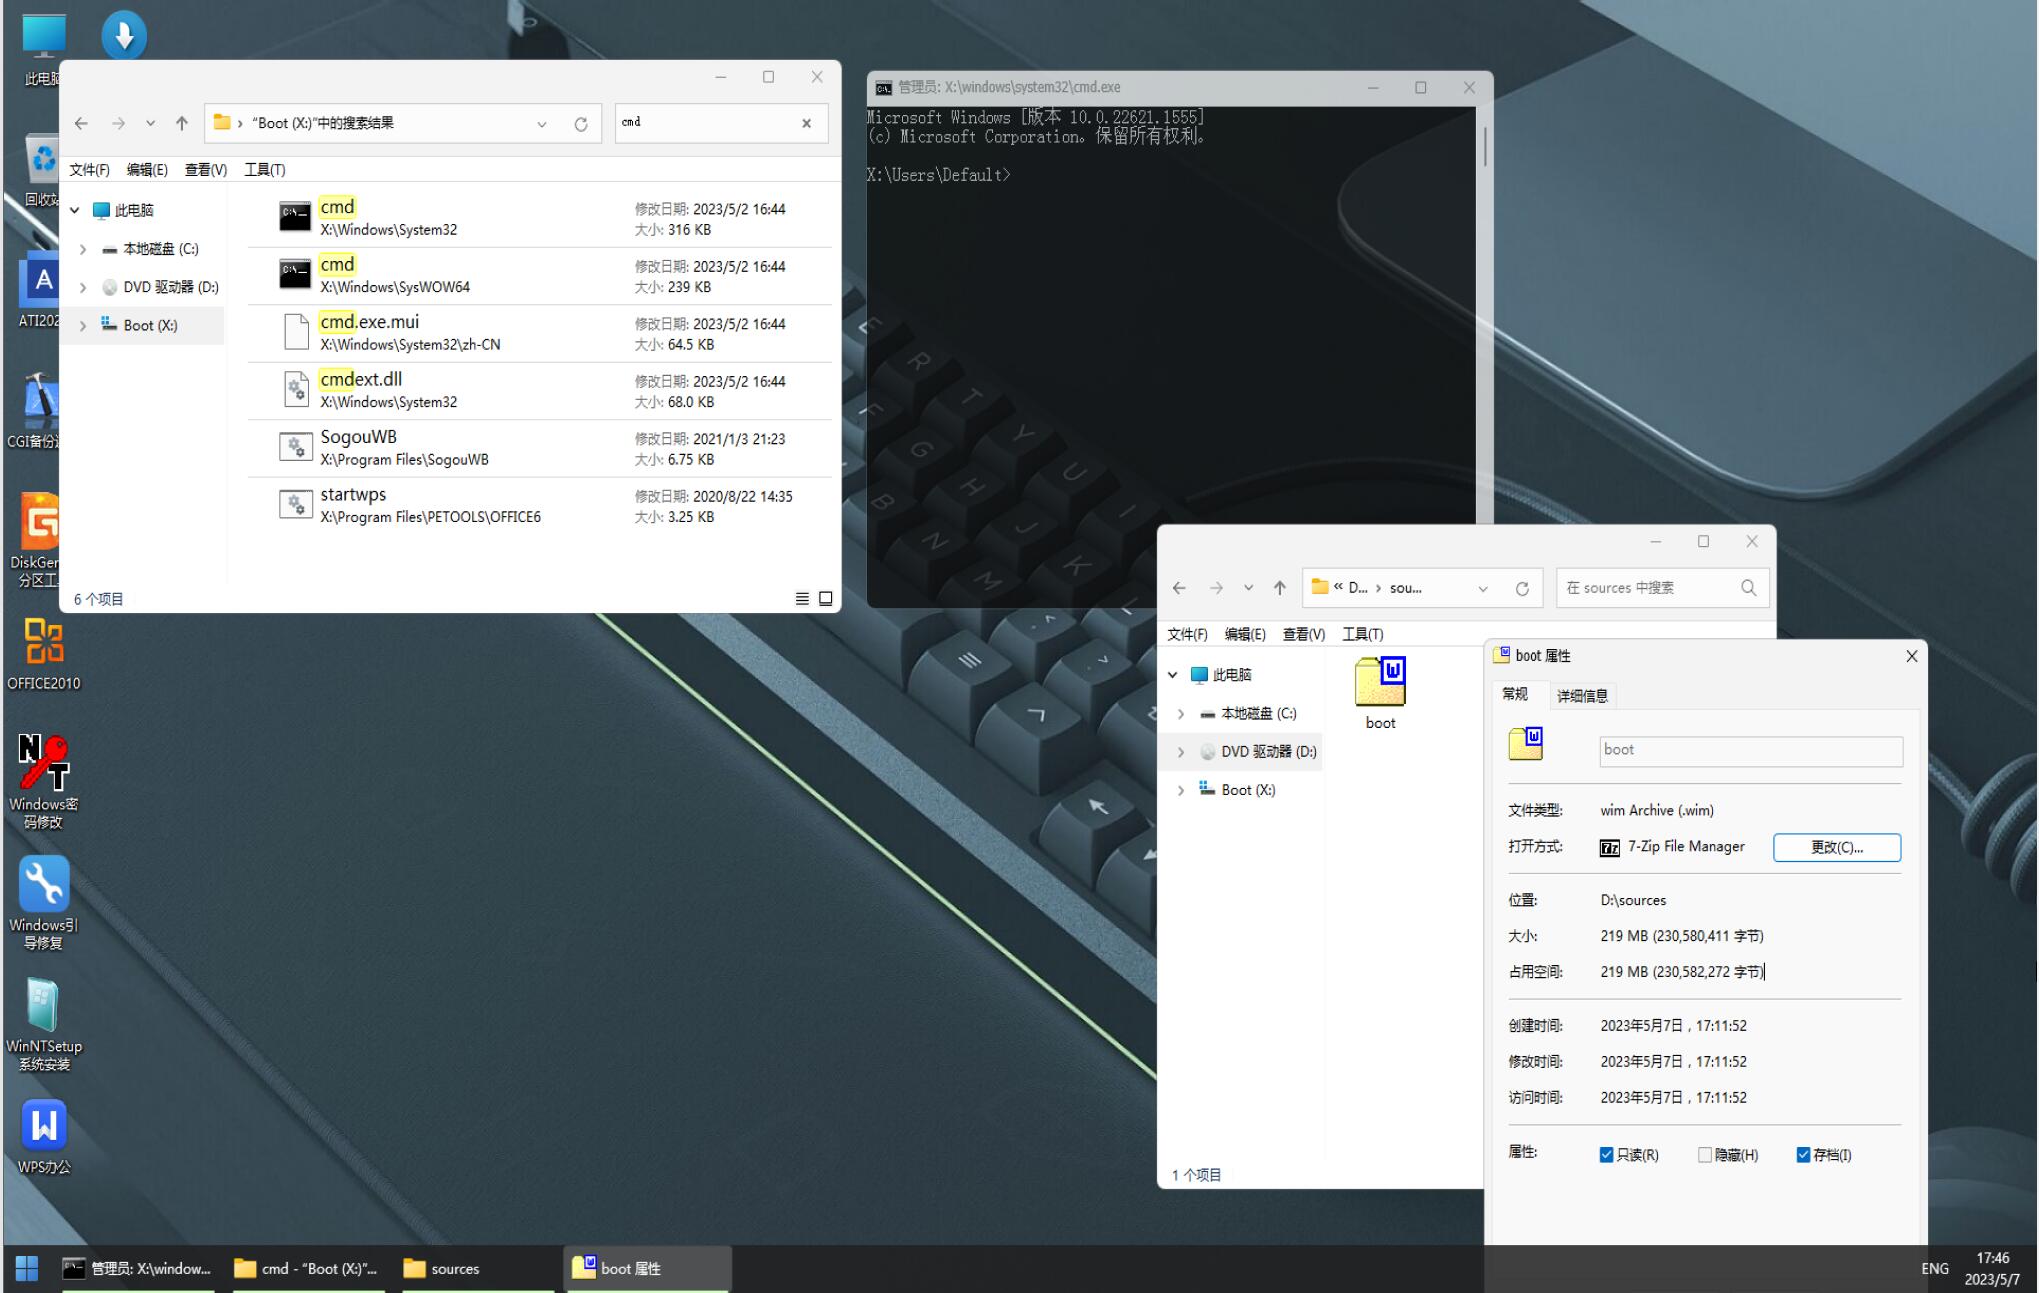The height and width of the screenshot is (1293, 2039).
Task: Select the startwps file icon
Action: coord(295,503)
